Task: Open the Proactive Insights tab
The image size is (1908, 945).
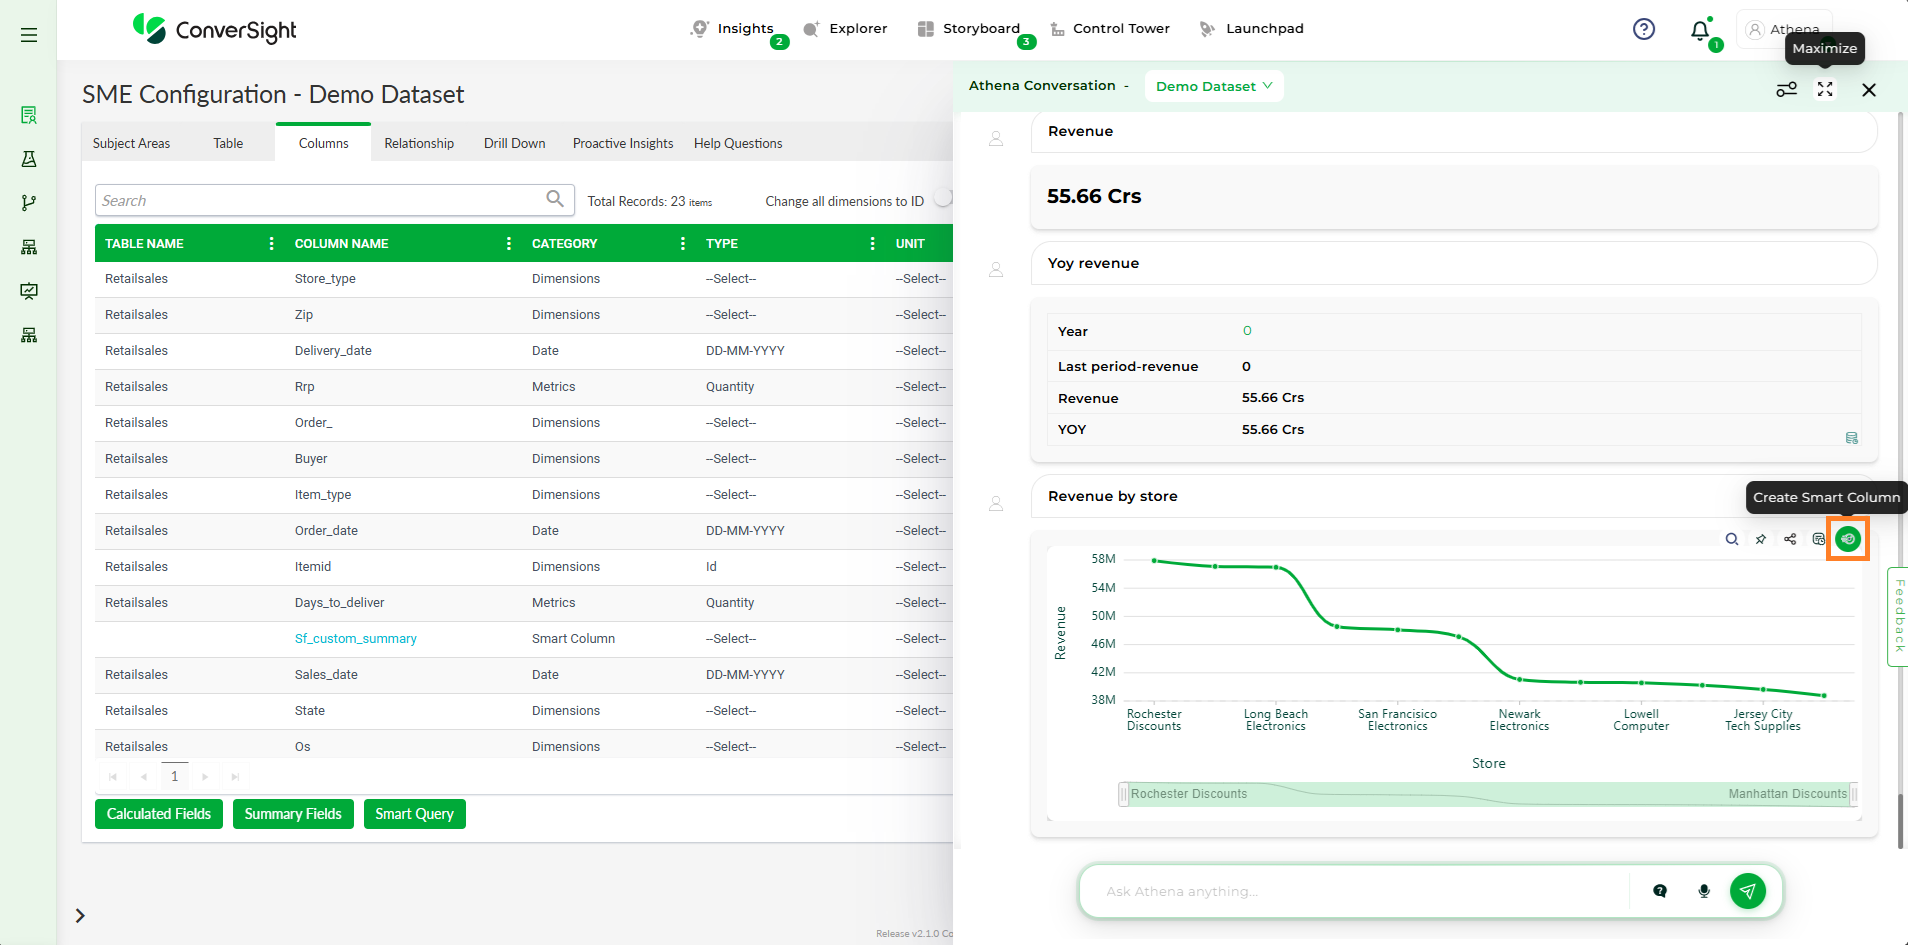Action: pos(622,143)
